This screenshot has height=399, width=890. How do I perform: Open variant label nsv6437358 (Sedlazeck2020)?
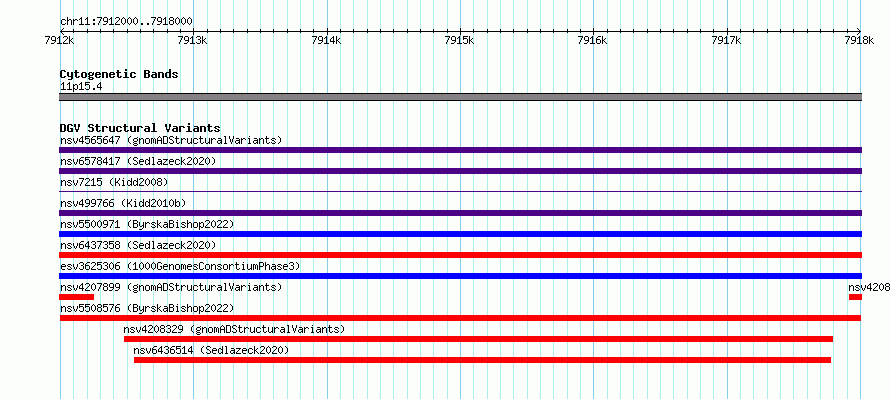tap(138, 245)
